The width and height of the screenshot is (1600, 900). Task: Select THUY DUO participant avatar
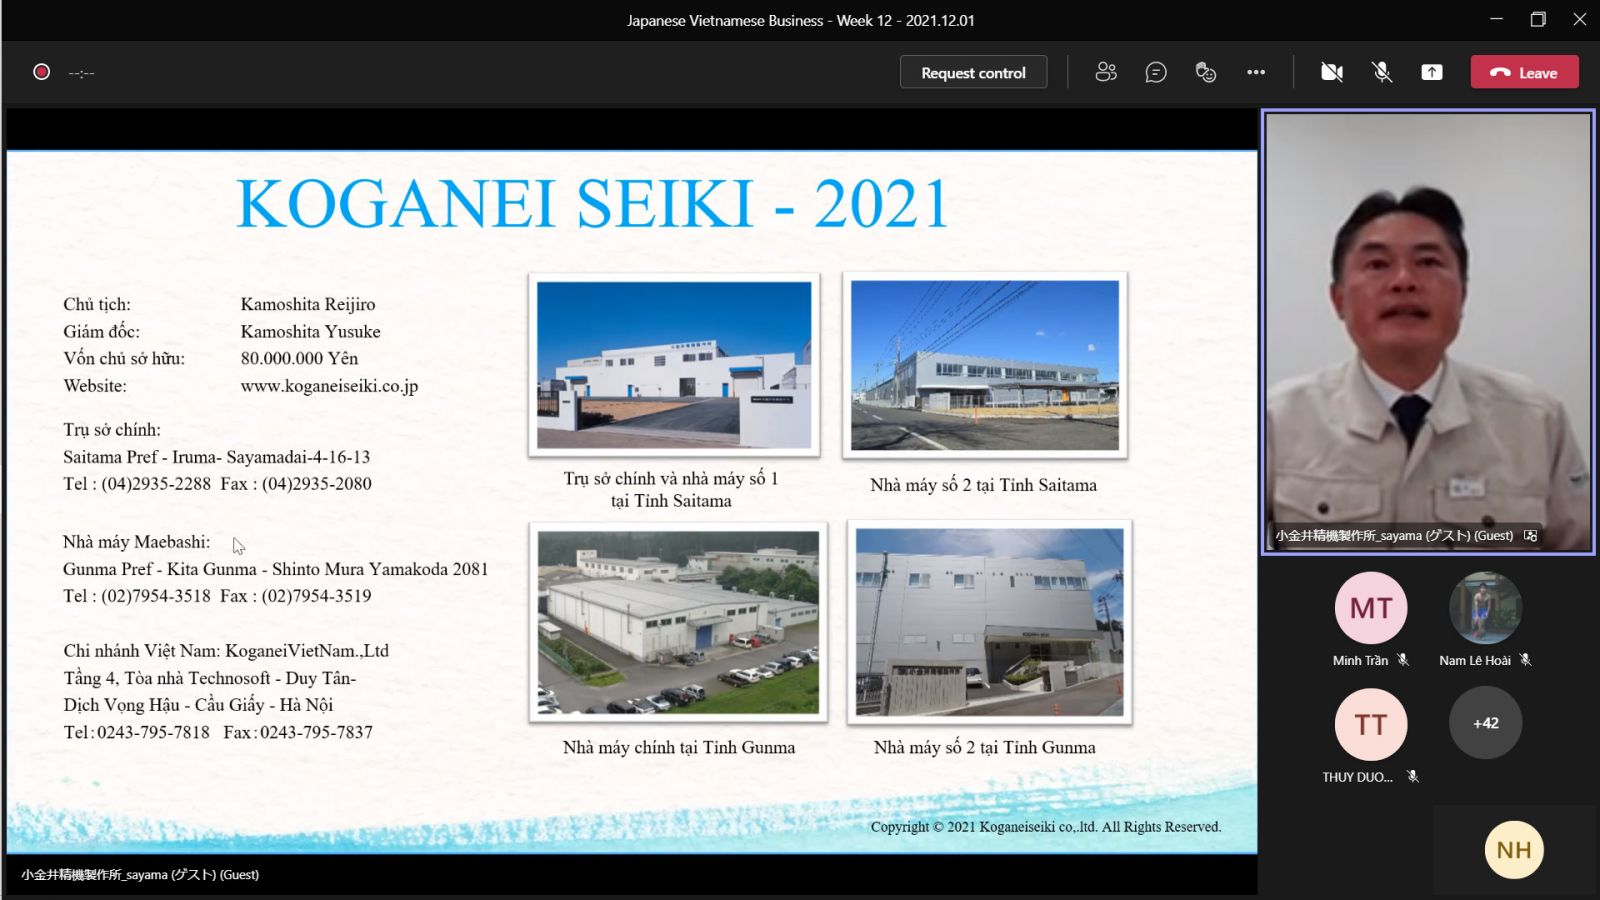click(1371, 724)
